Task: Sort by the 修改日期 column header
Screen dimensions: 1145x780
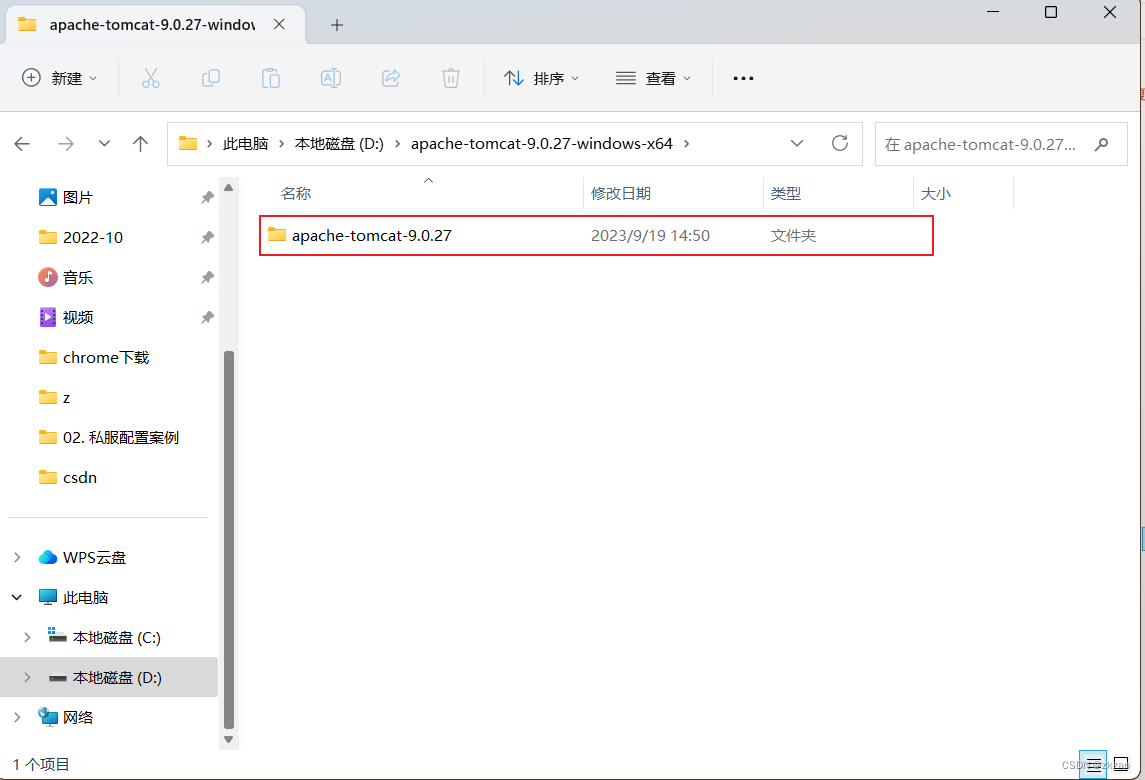Action: click(621, 194)
